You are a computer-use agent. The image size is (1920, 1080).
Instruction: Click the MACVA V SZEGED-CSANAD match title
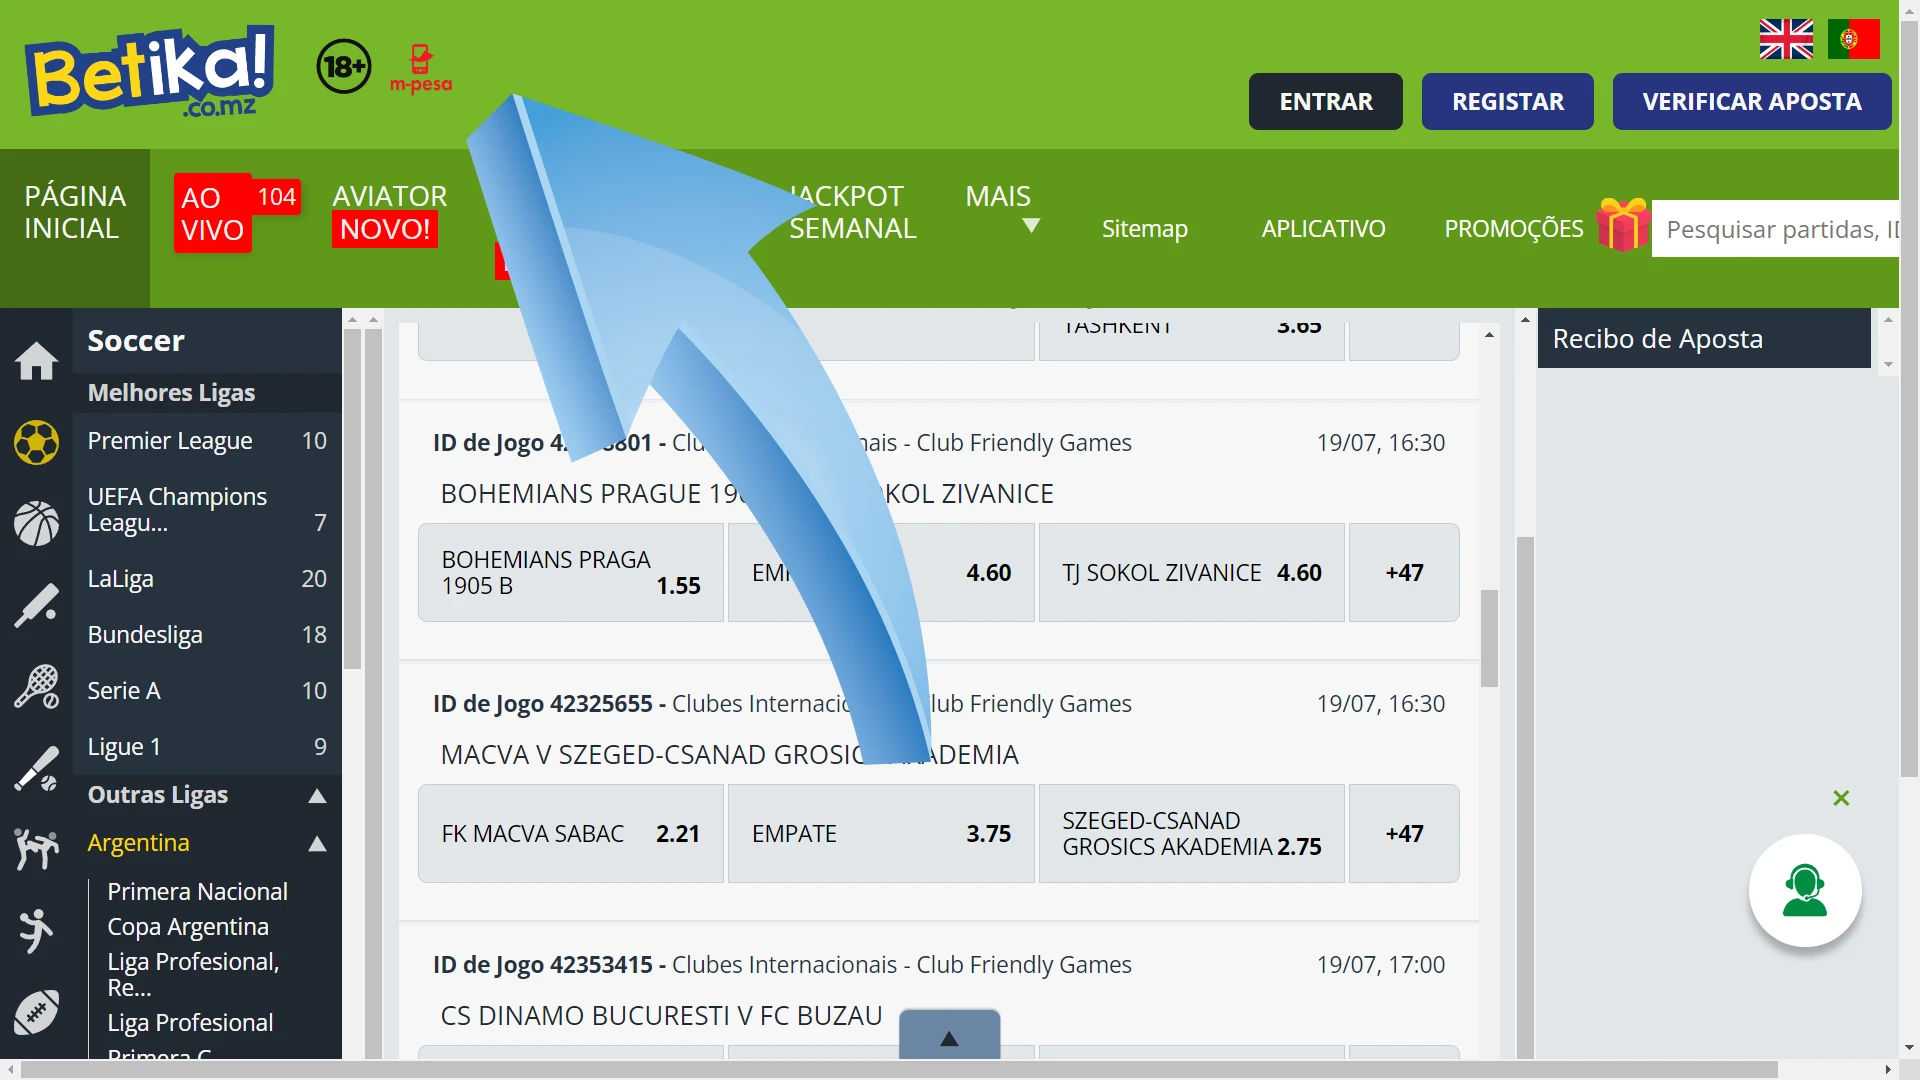[x=729, y=755]
